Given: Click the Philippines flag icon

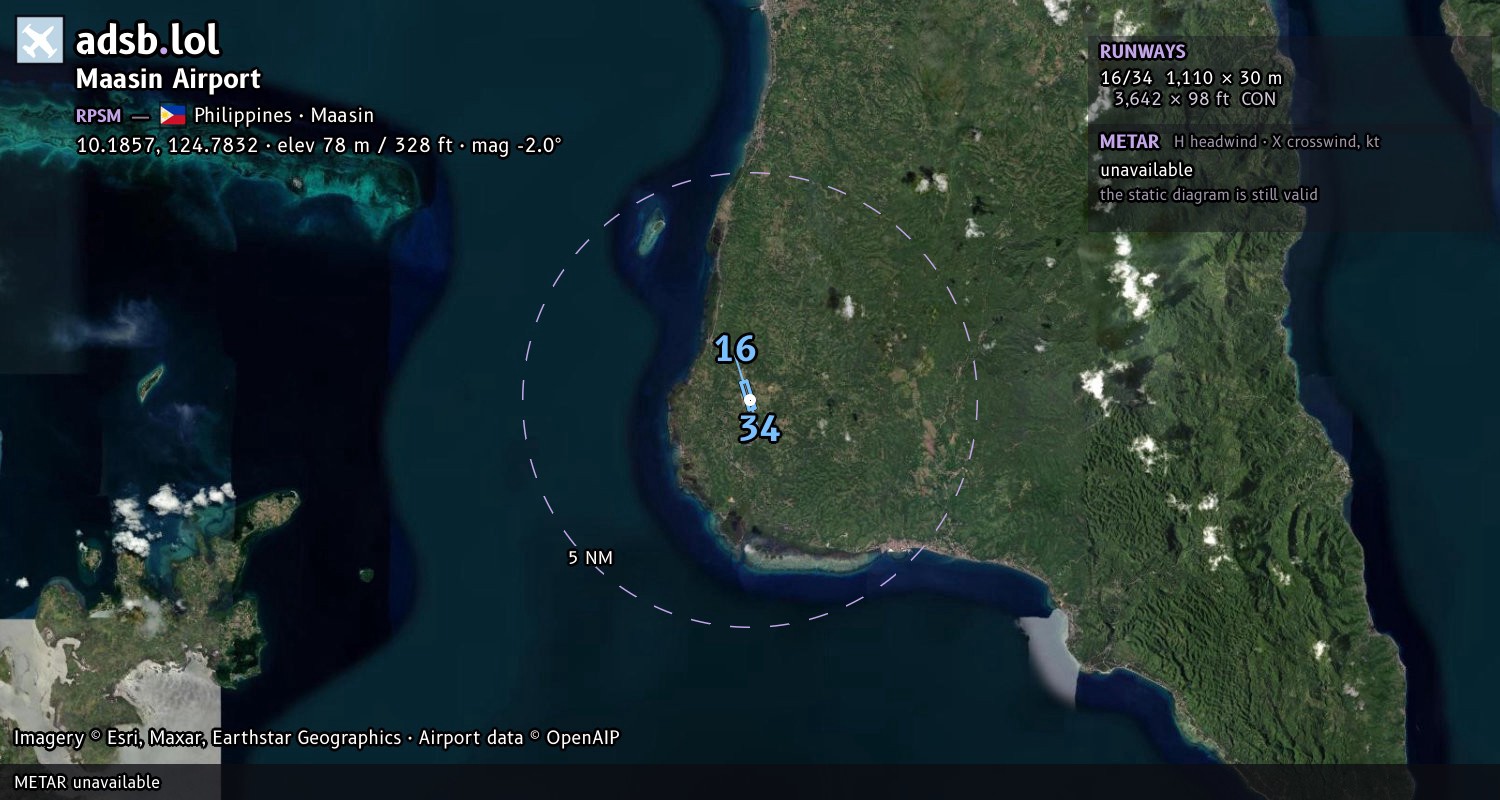Looking at the screenshot, I should point(173,115).
